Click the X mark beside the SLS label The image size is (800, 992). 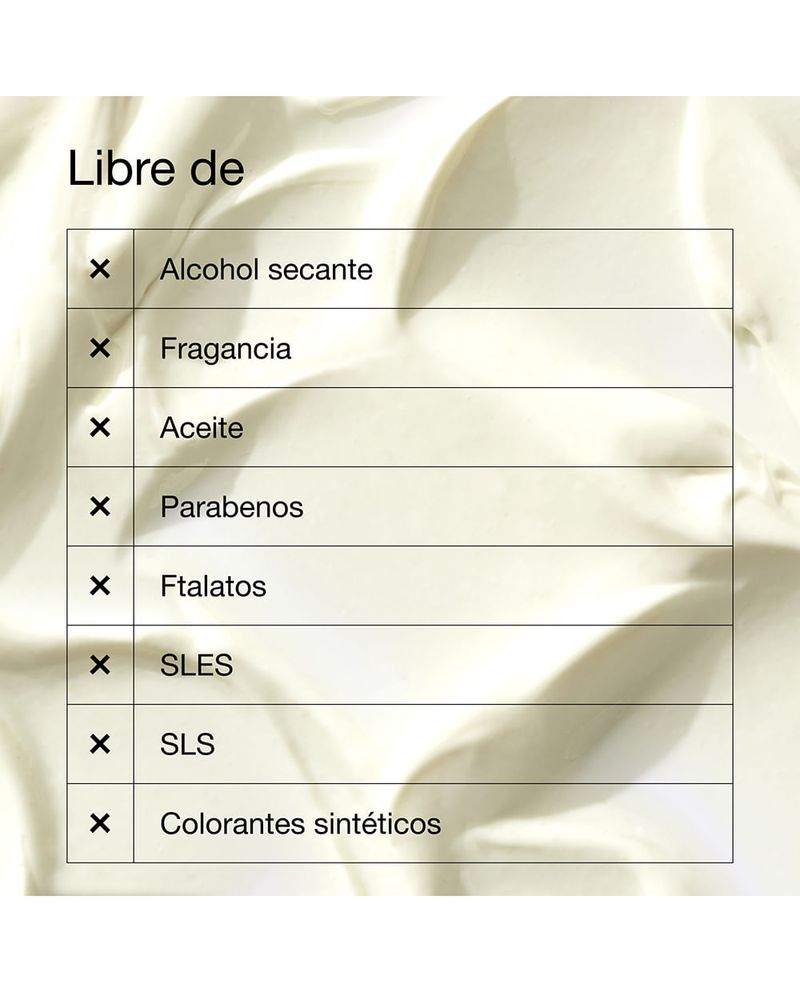point(100,744)
